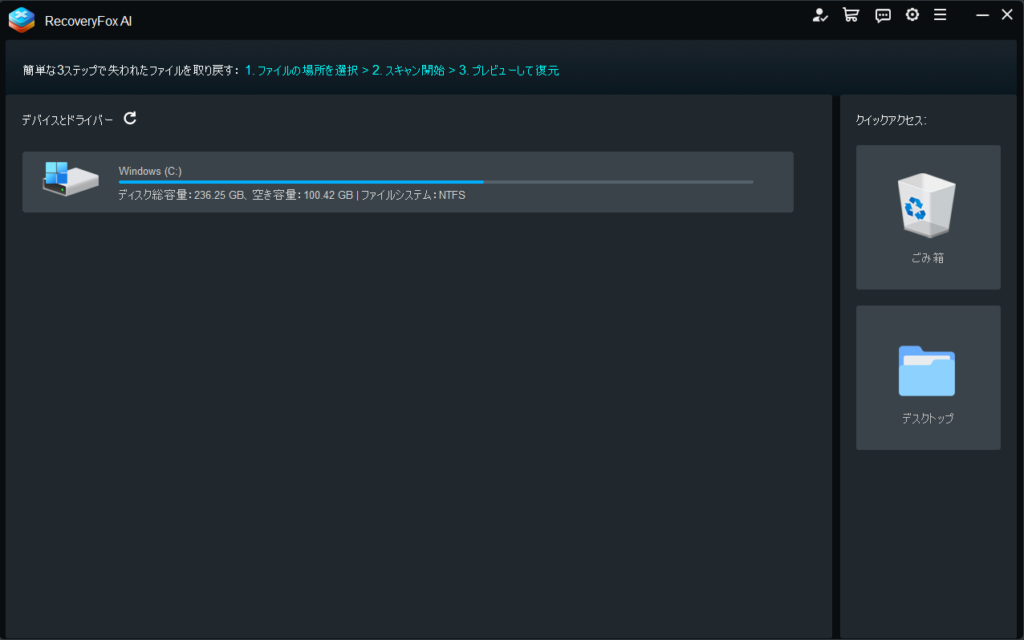1024x640 pixels.
Task: Click the RecoveryFox AI logo icon
Action: point(21,19)
